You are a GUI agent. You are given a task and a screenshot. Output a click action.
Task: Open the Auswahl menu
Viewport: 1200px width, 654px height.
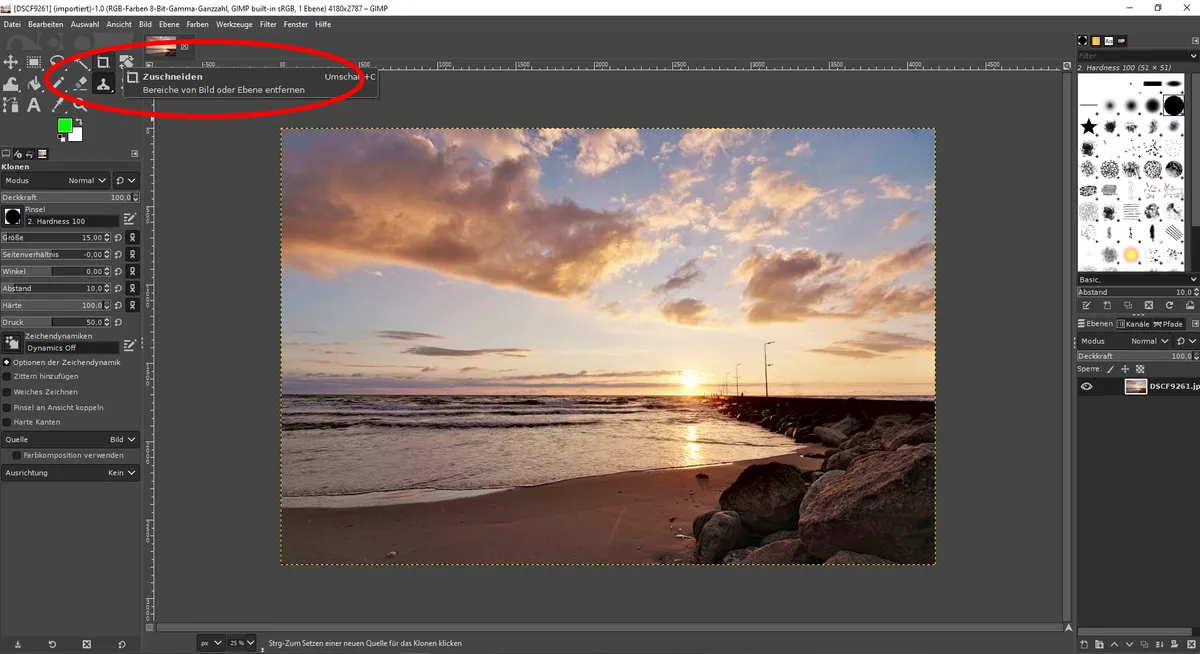(x=84, y=24)
